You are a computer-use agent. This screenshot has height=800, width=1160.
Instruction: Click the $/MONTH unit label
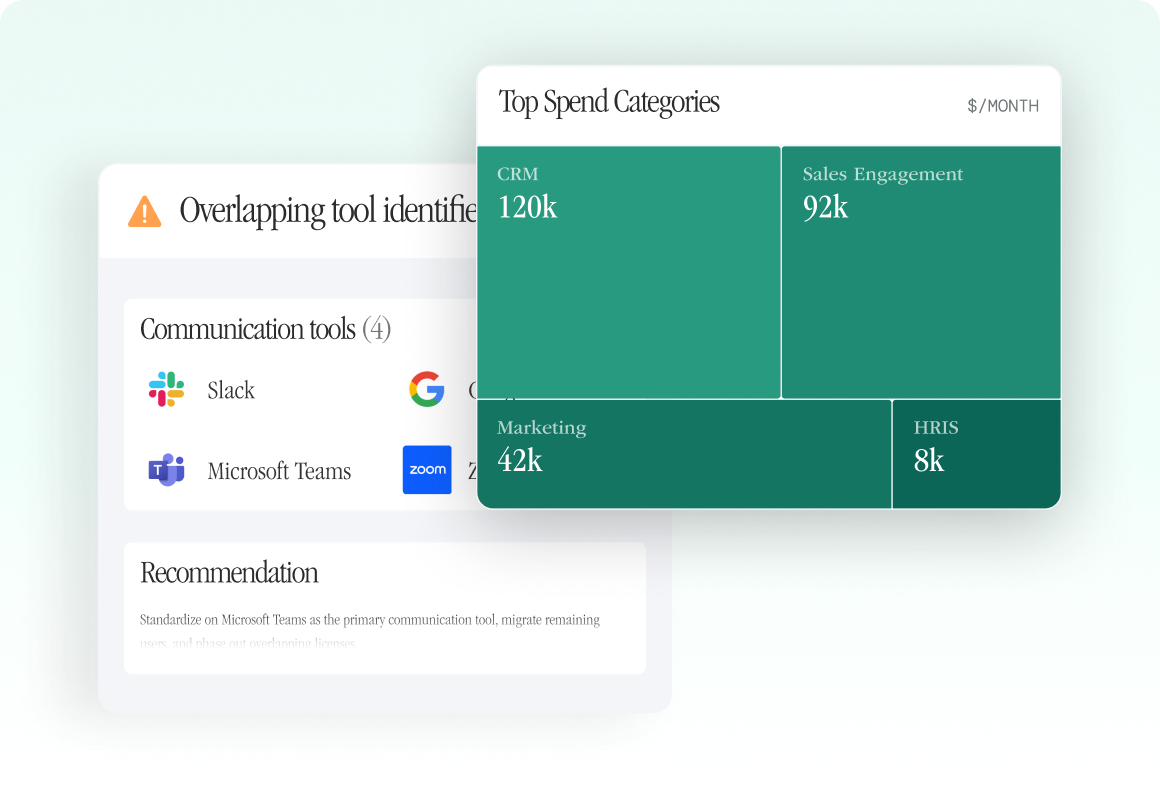(1002, 106)
